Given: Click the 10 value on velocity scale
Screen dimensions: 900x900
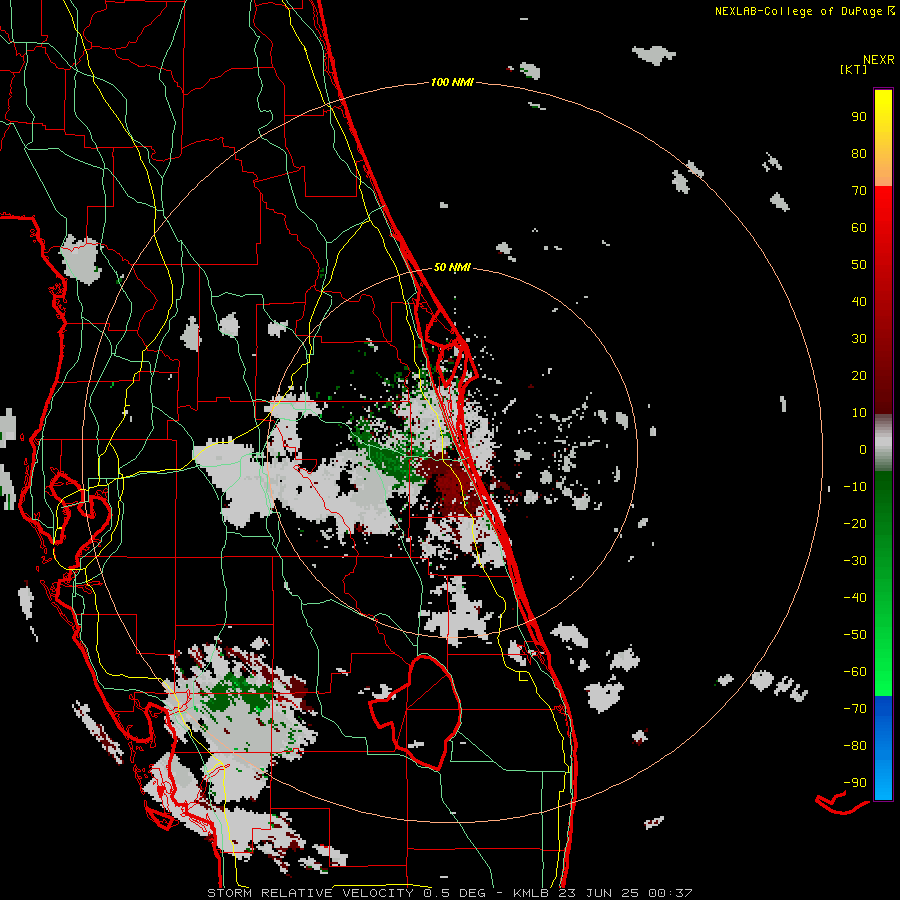Looking at the screenshot, I should (x=859, y=413).
